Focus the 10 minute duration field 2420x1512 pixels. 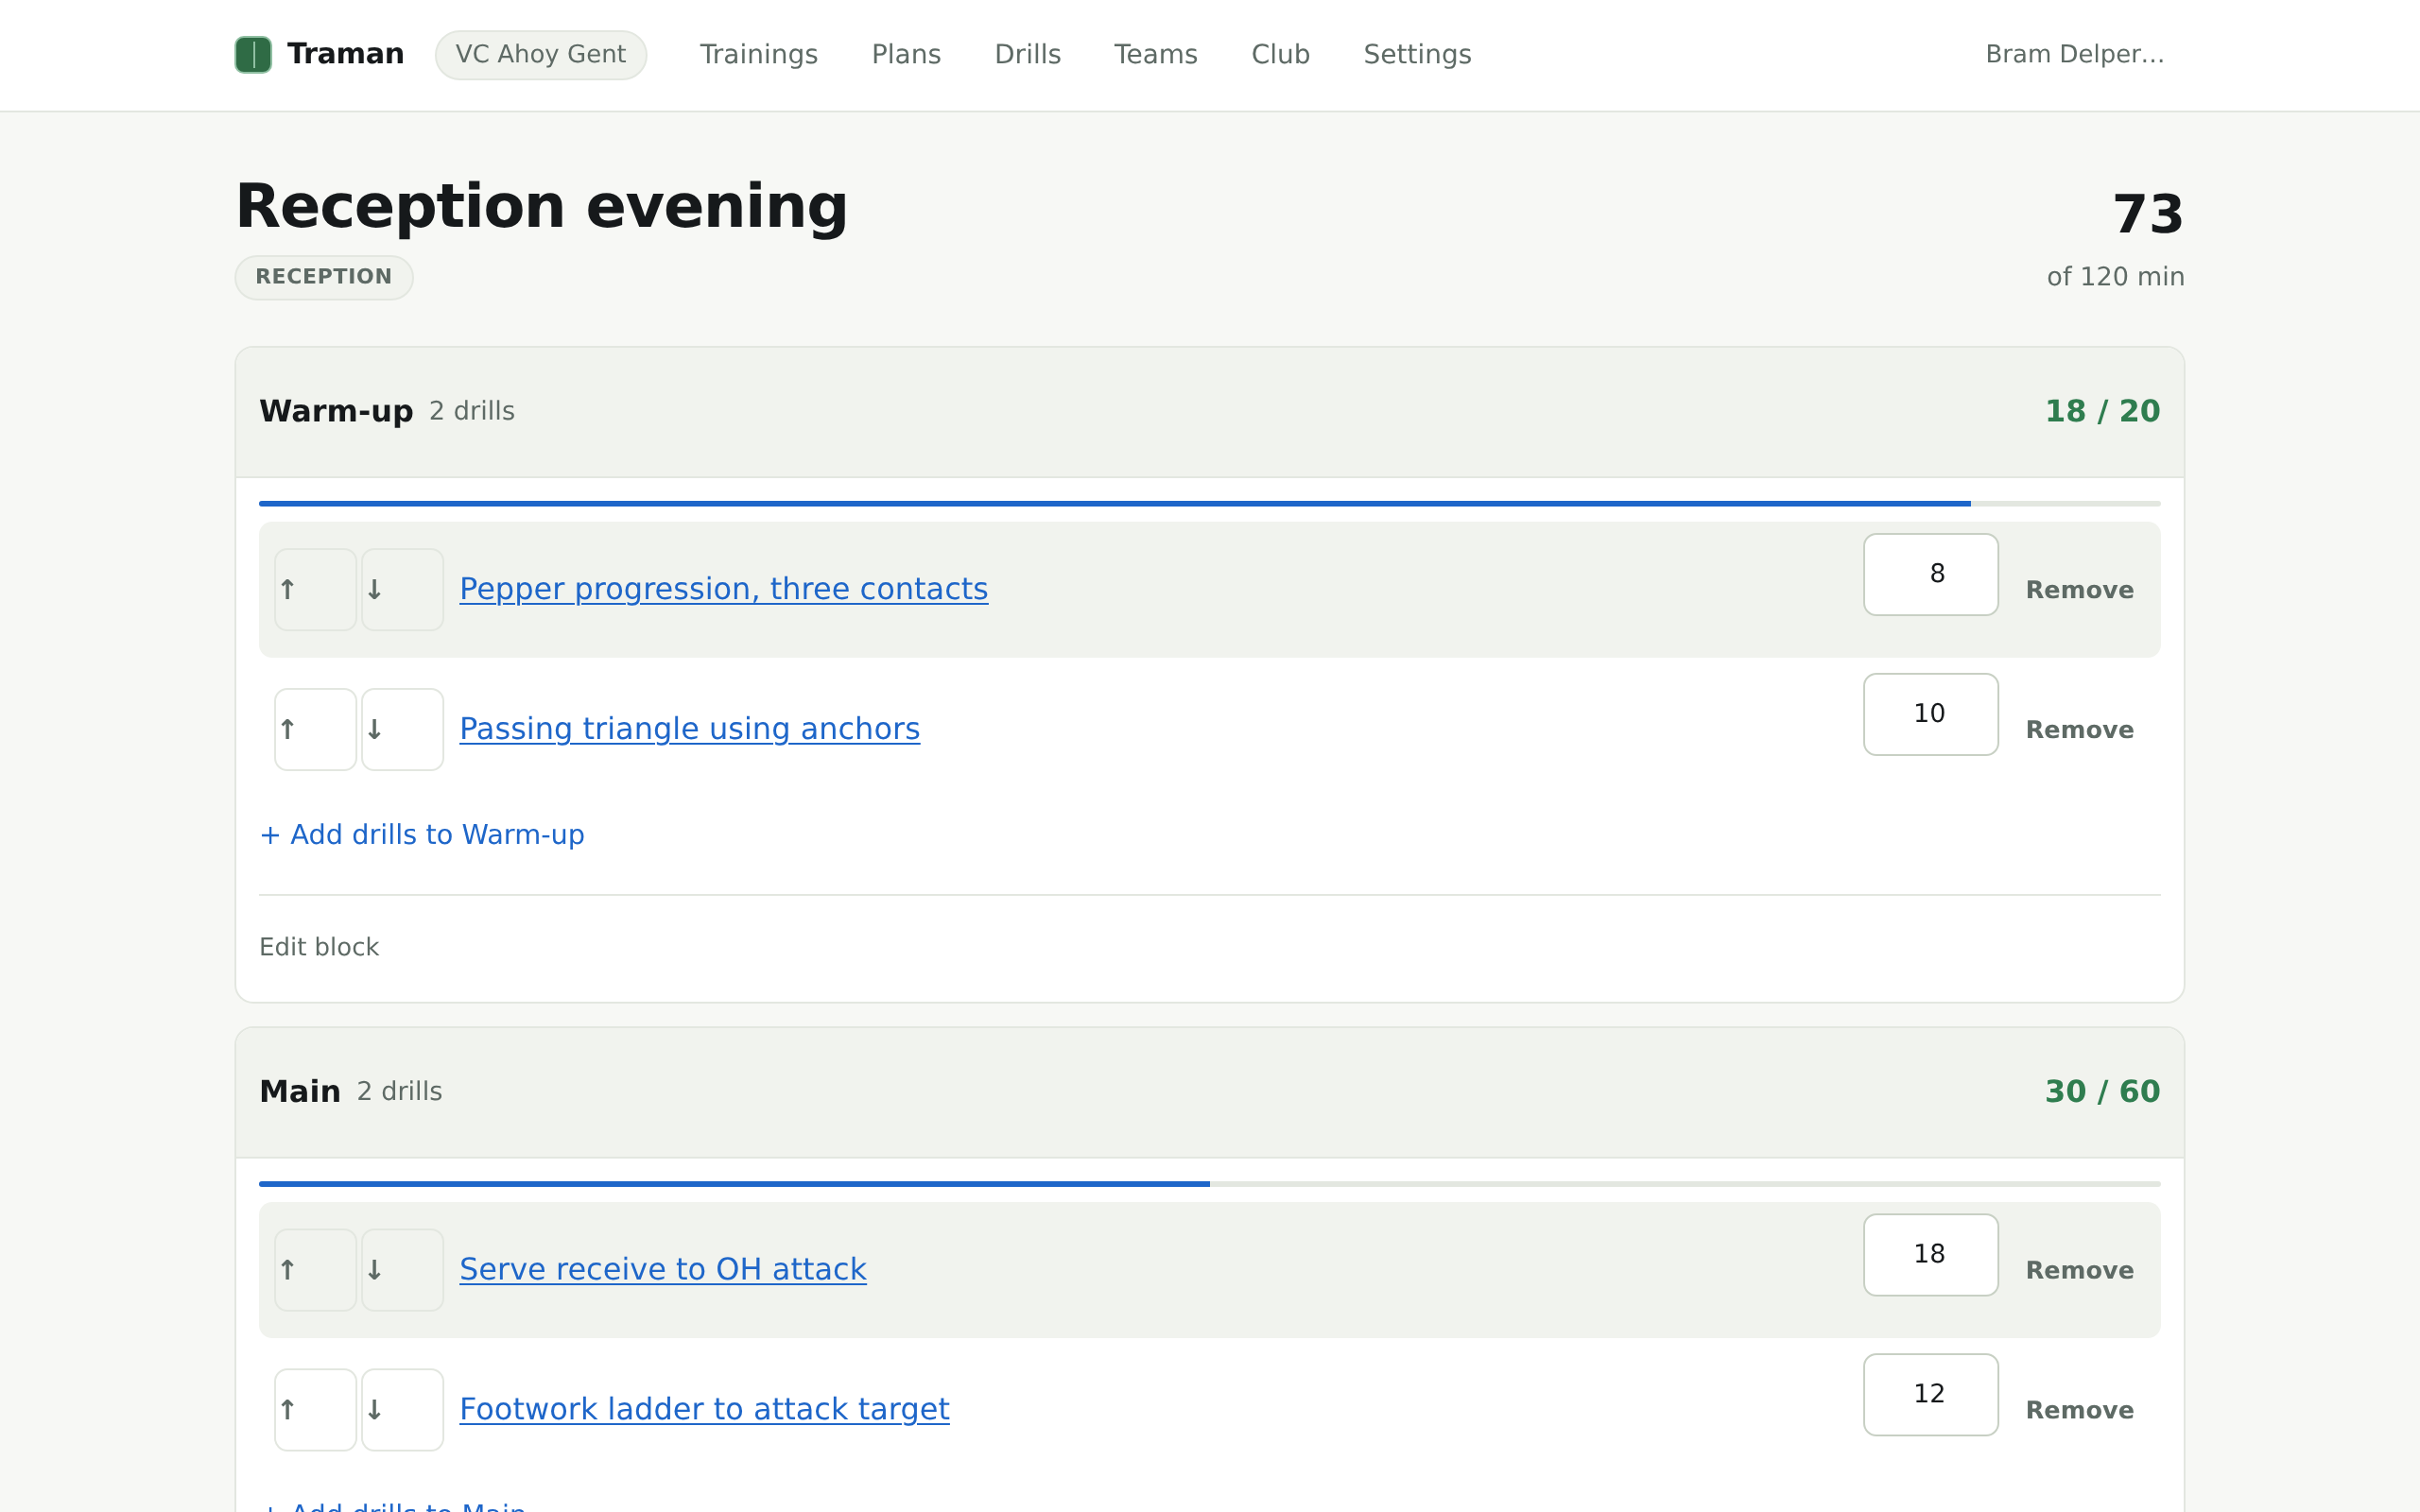click(1931, 714)
